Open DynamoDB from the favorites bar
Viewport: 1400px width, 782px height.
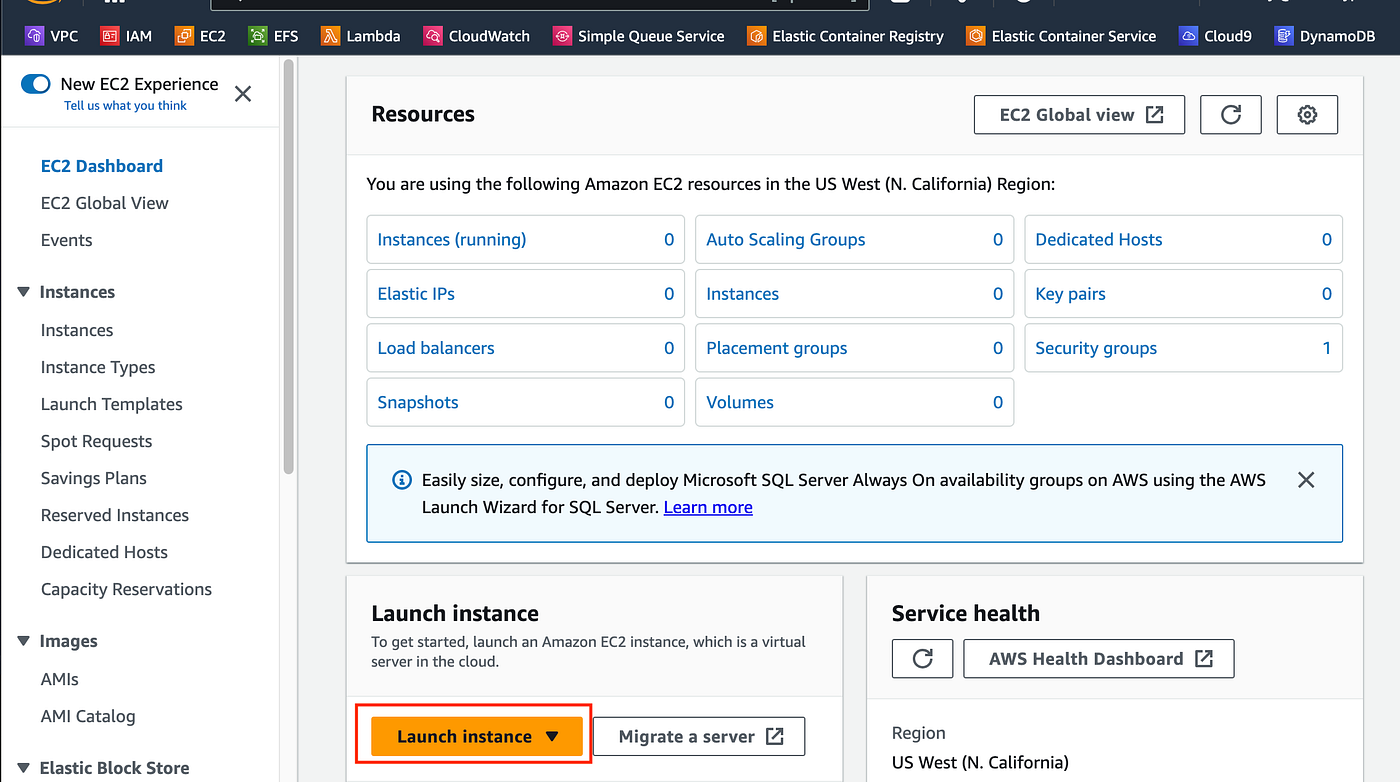(1323, 36)
